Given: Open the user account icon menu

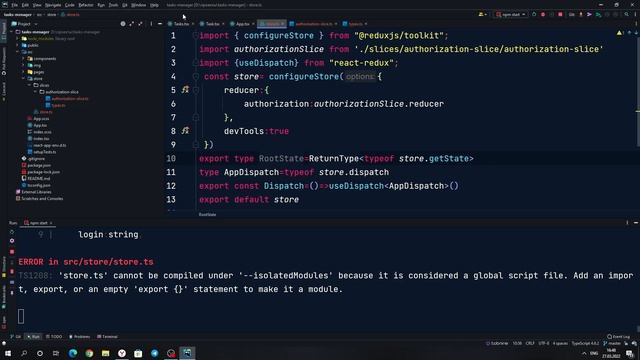Looking at the screenshot, I should (x=482, y=14).
